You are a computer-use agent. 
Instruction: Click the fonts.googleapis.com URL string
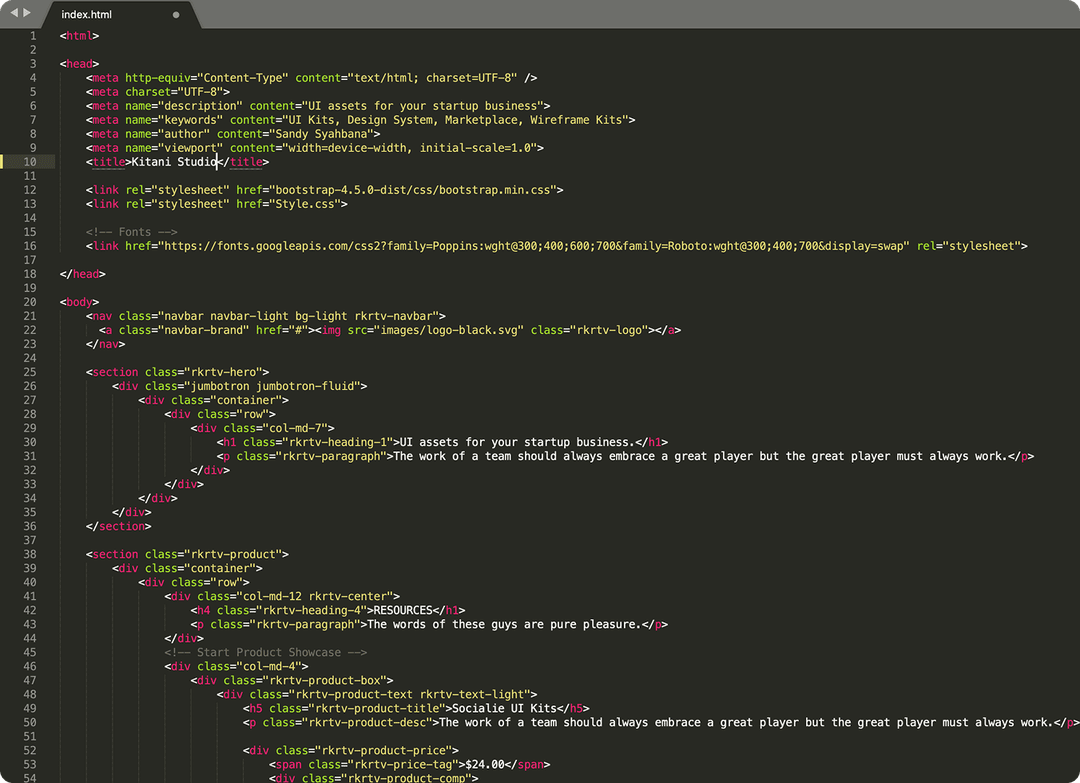[534, 246]
